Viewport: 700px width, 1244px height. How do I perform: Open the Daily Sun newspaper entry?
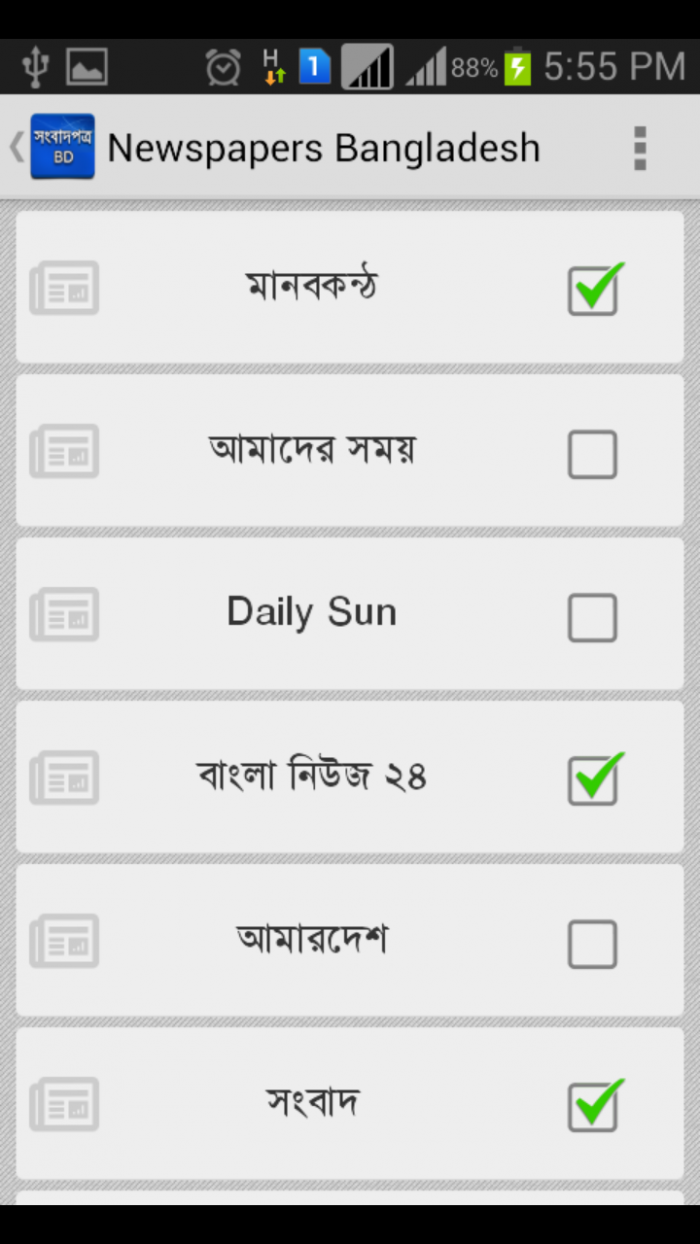click(312, 612)
